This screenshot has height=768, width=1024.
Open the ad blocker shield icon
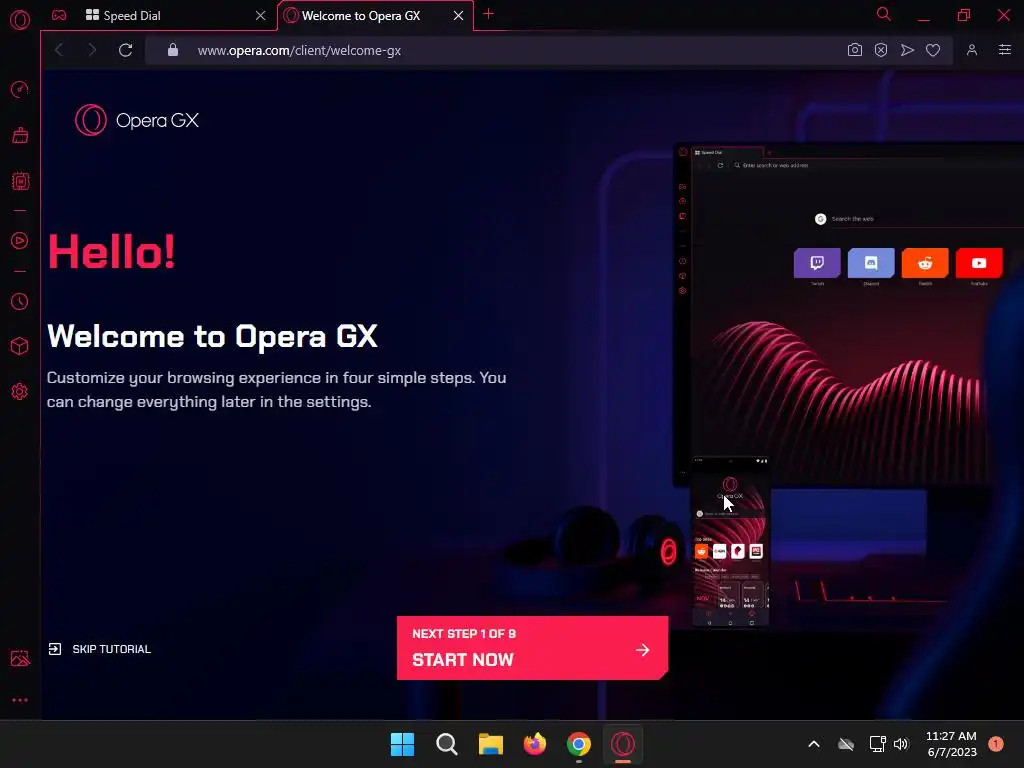click(881, 50)
